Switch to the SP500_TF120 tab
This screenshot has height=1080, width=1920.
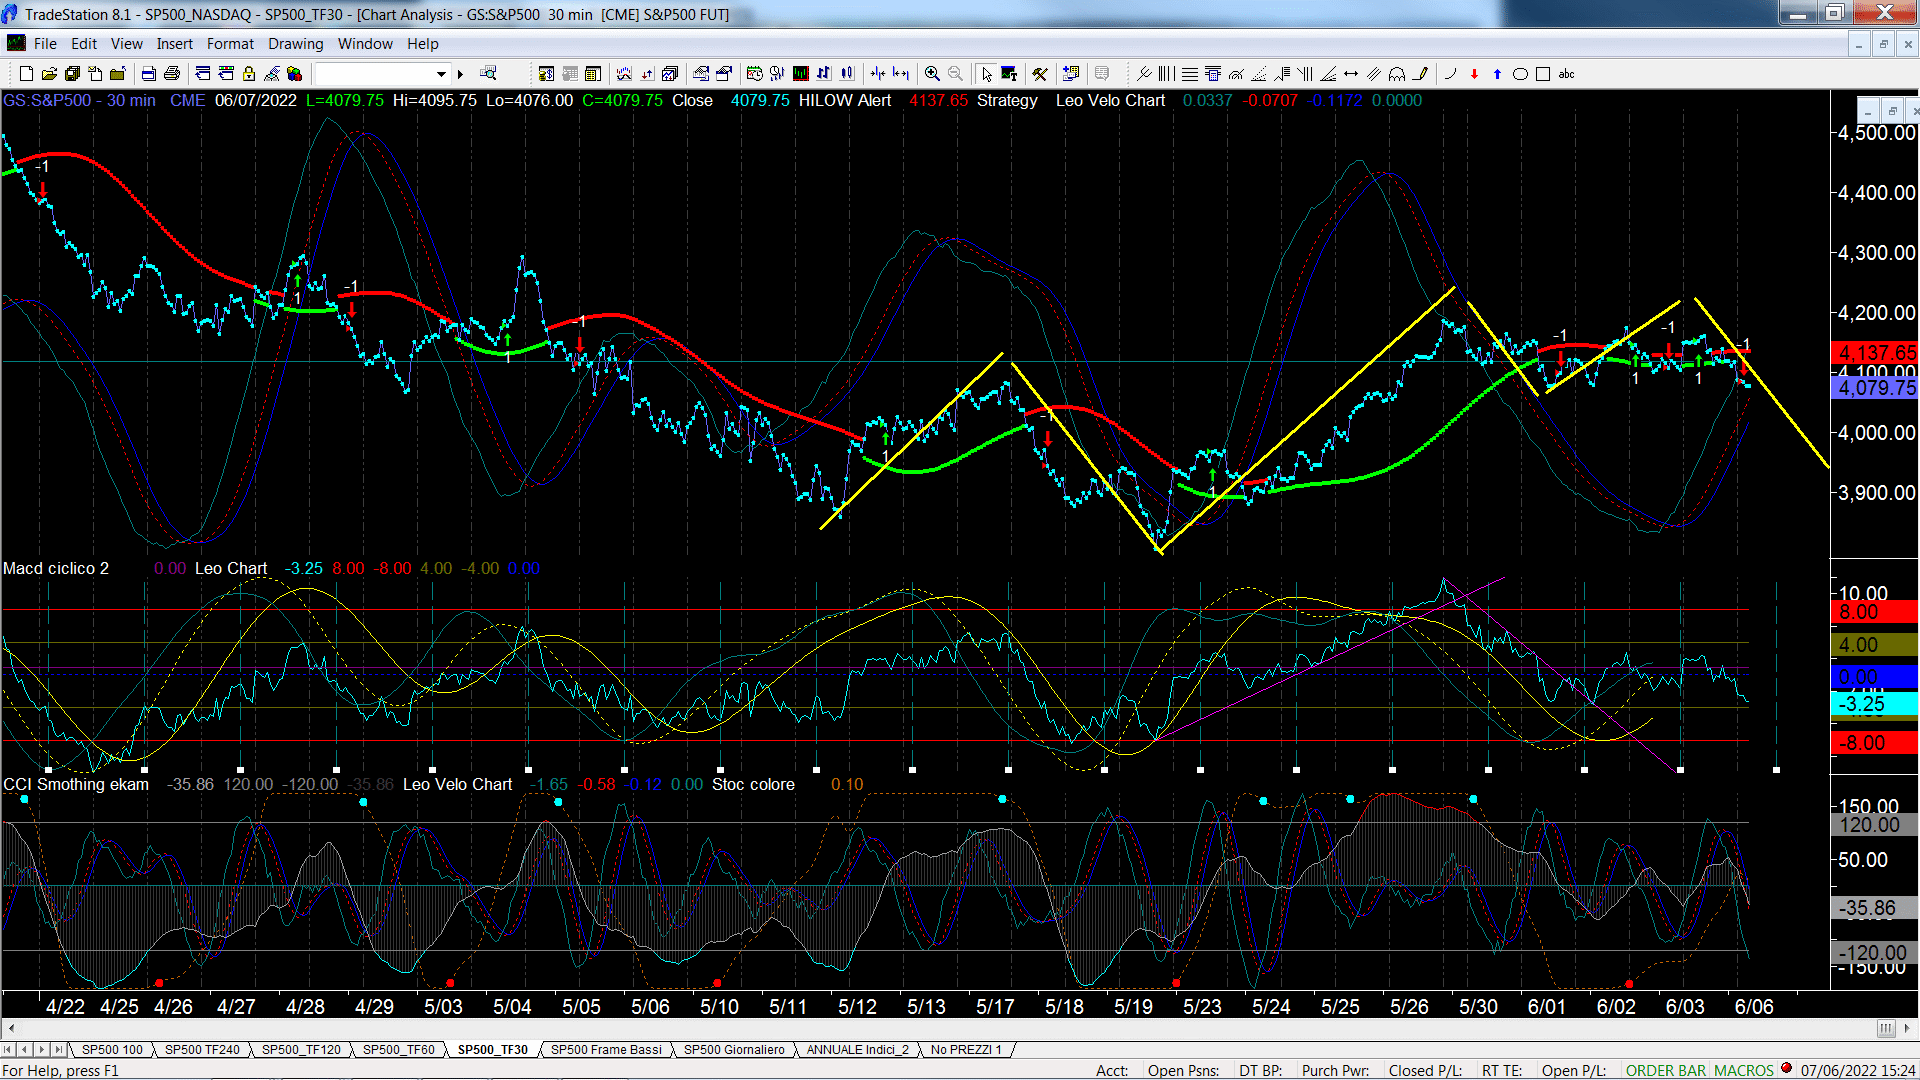point(301,1050)
